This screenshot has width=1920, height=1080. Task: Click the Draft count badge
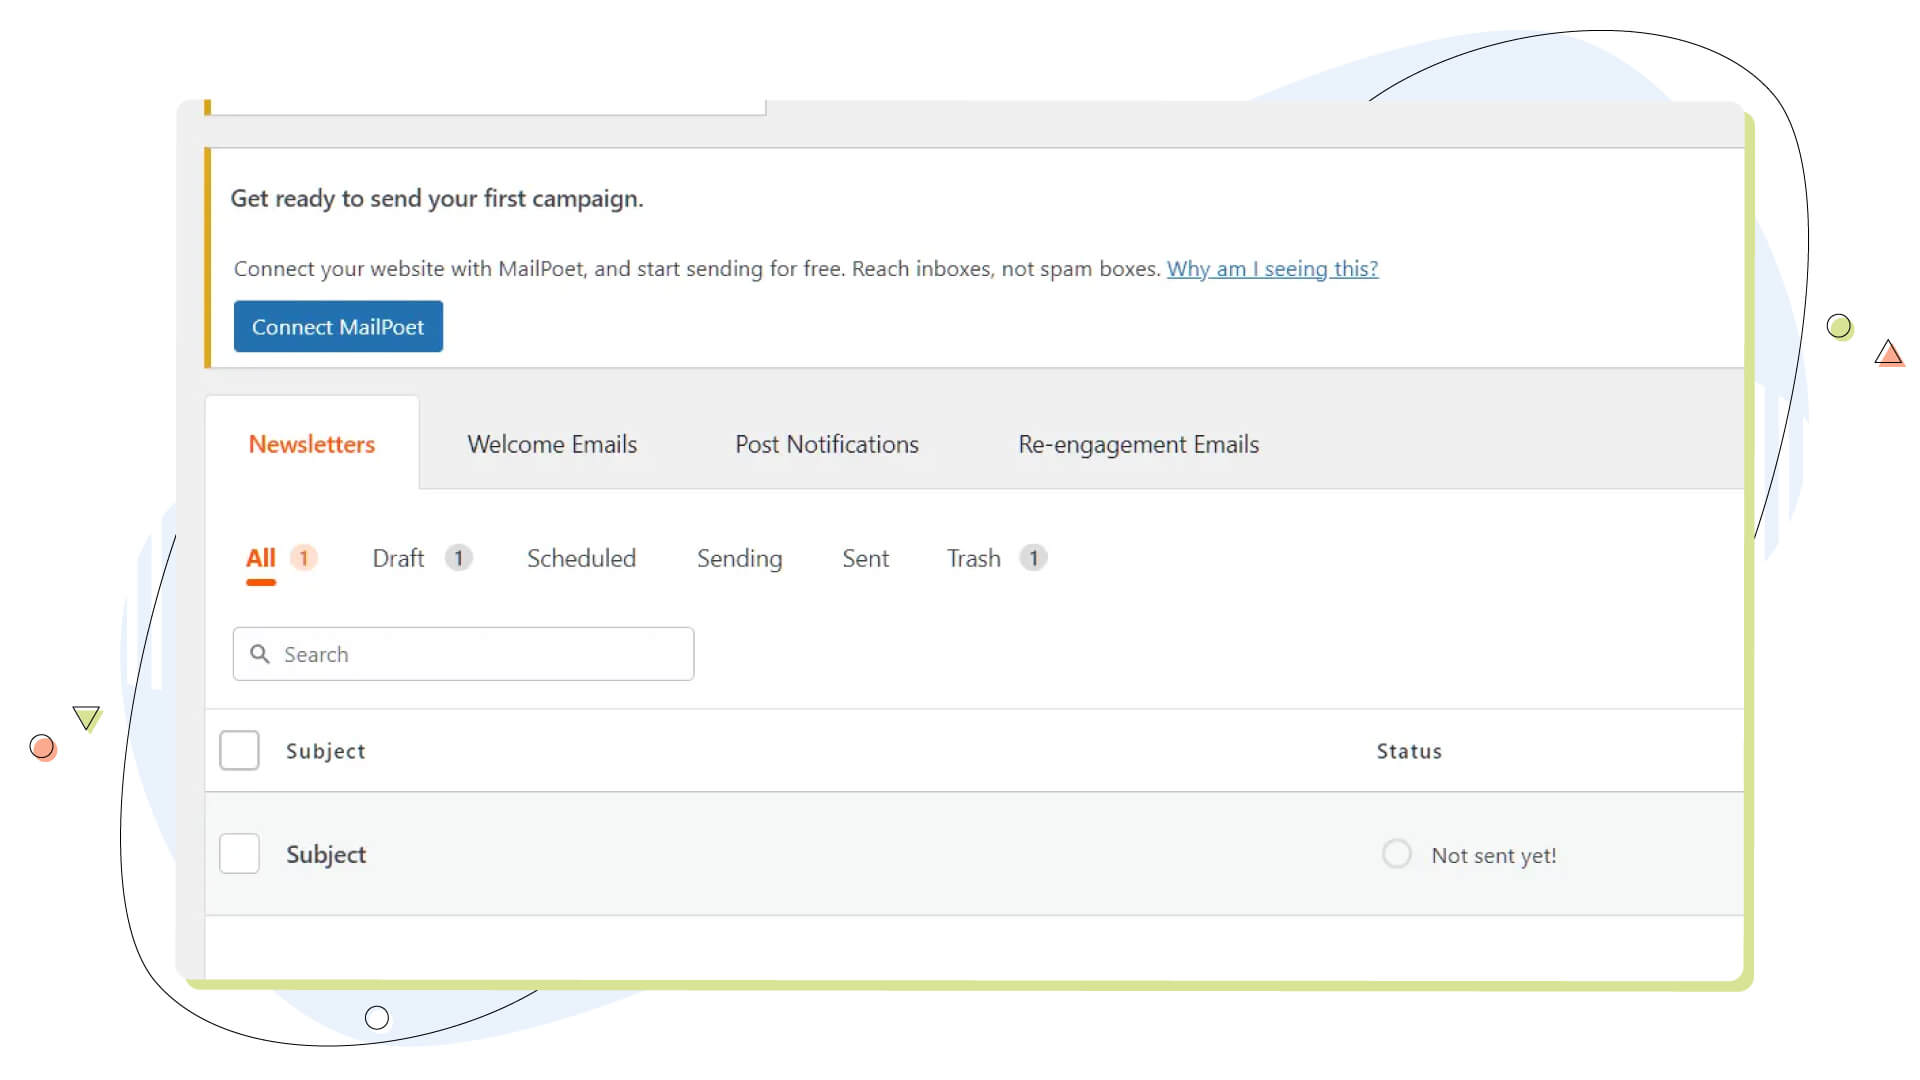coord(459,558)
